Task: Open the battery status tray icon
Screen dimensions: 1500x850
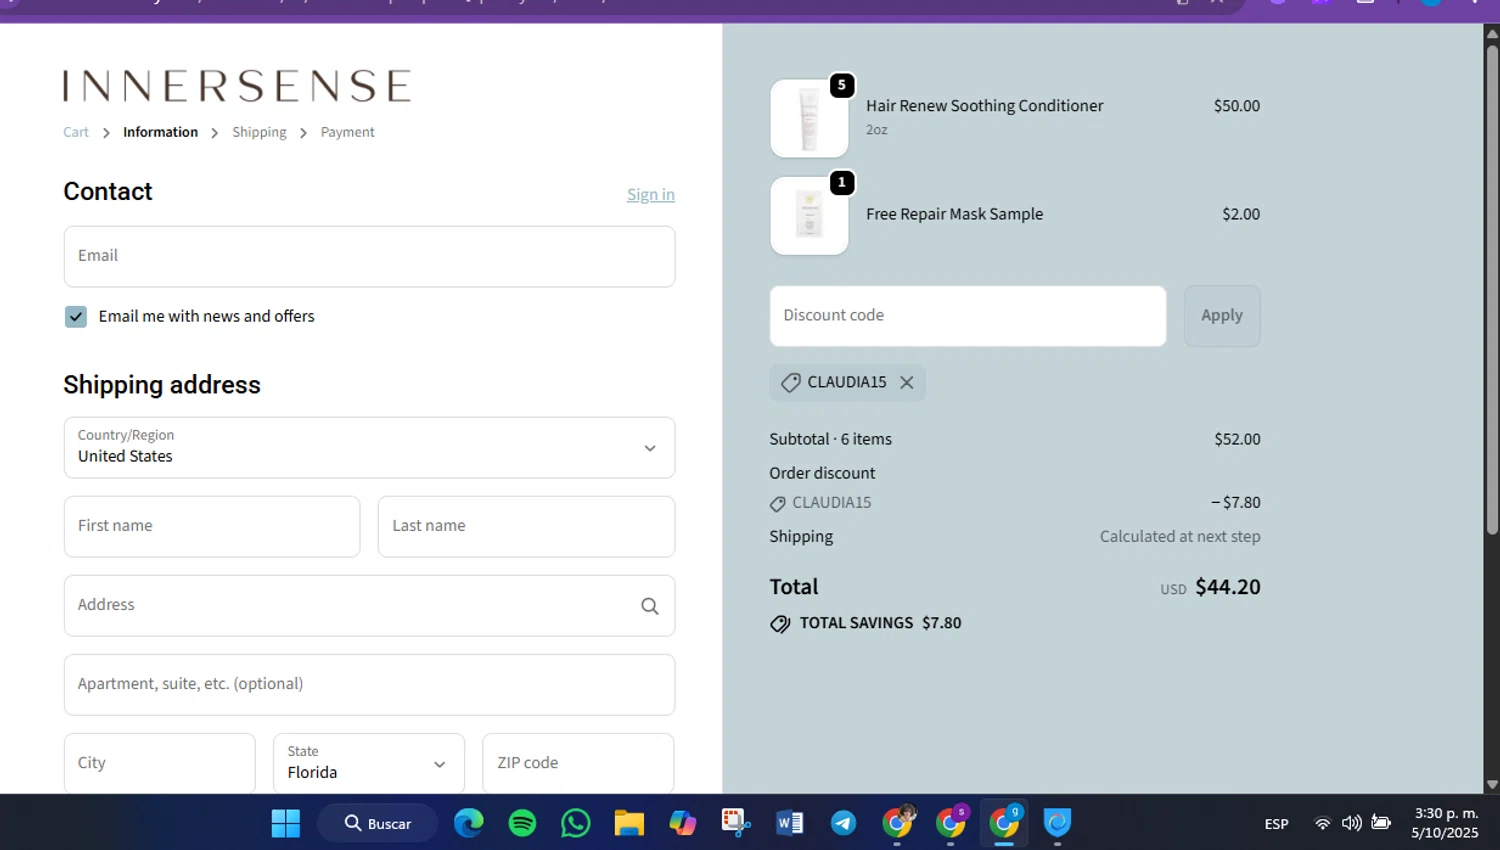Action: pyautogui.click(x=1381, y=823)
